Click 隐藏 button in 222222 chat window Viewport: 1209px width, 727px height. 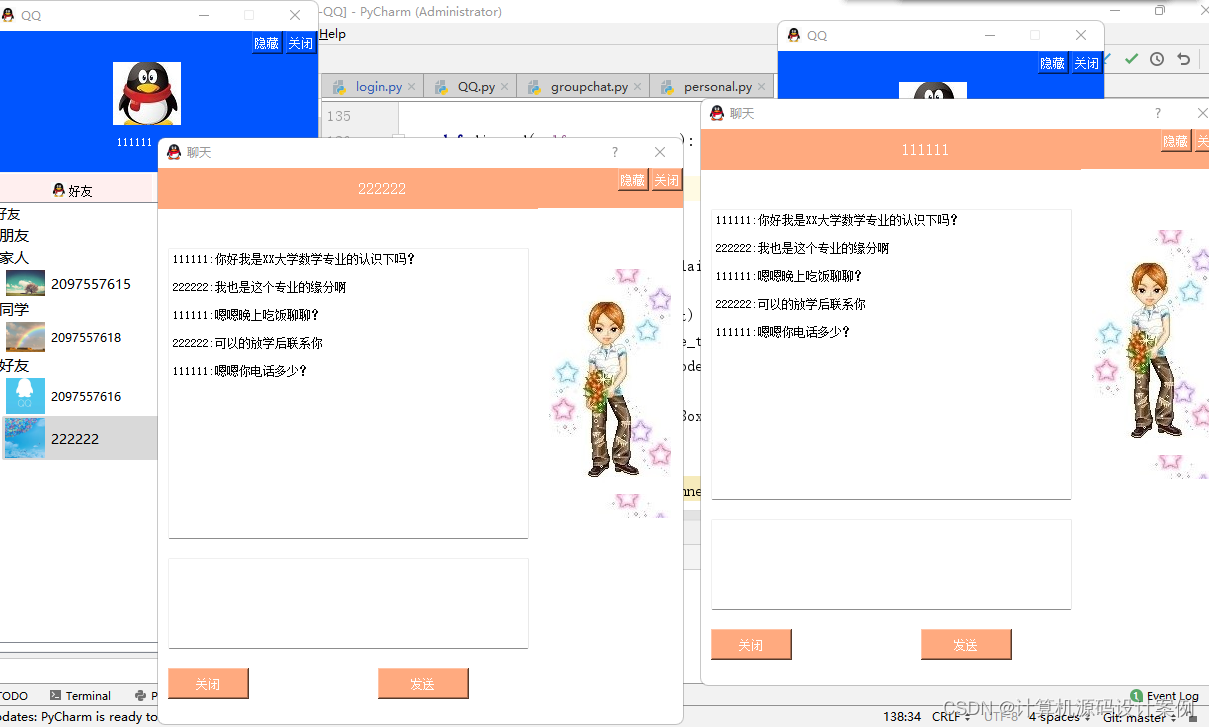coord(632,180)
